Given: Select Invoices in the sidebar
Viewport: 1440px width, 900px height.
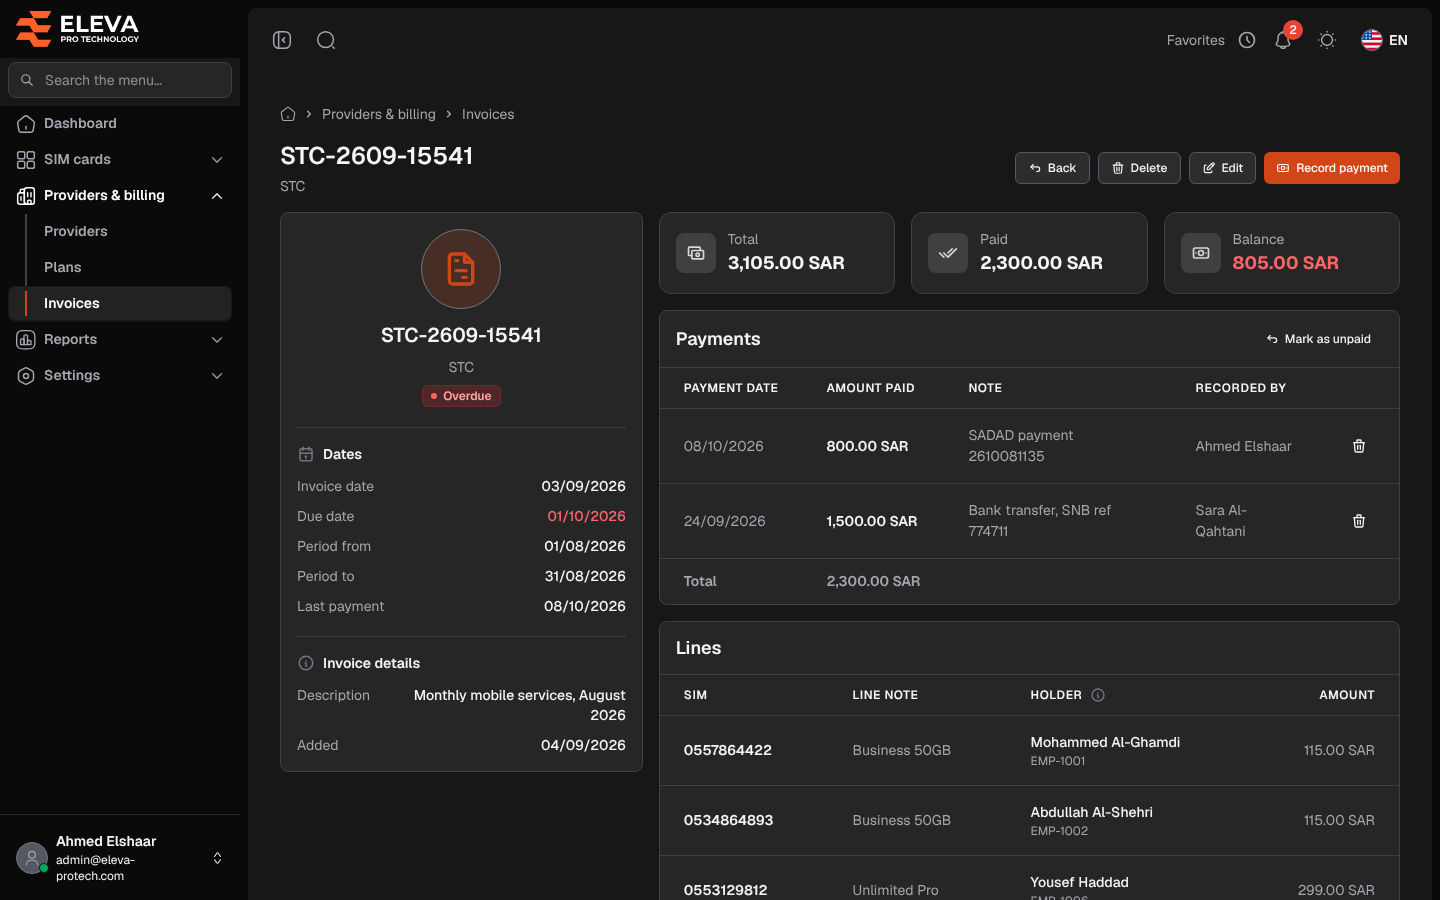Looking at the screenshot, I should (120, 303).
